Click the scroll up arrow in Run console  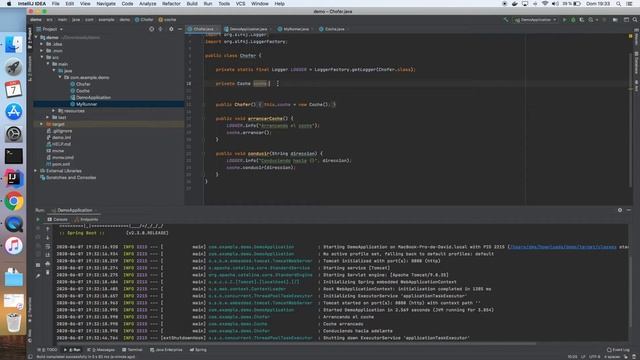[48, 229]
